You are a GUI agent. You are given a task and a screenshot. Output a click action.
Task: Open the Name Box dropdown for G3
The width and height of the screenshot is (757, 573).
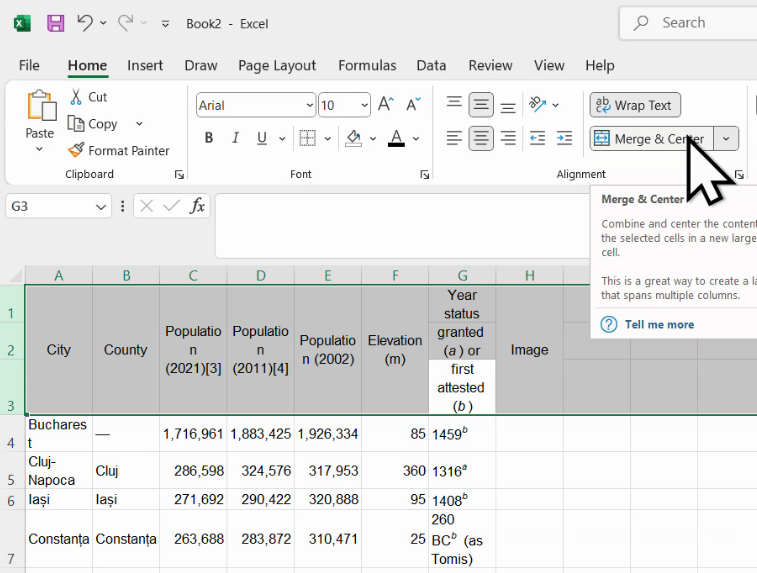click(x=101, y=206)
